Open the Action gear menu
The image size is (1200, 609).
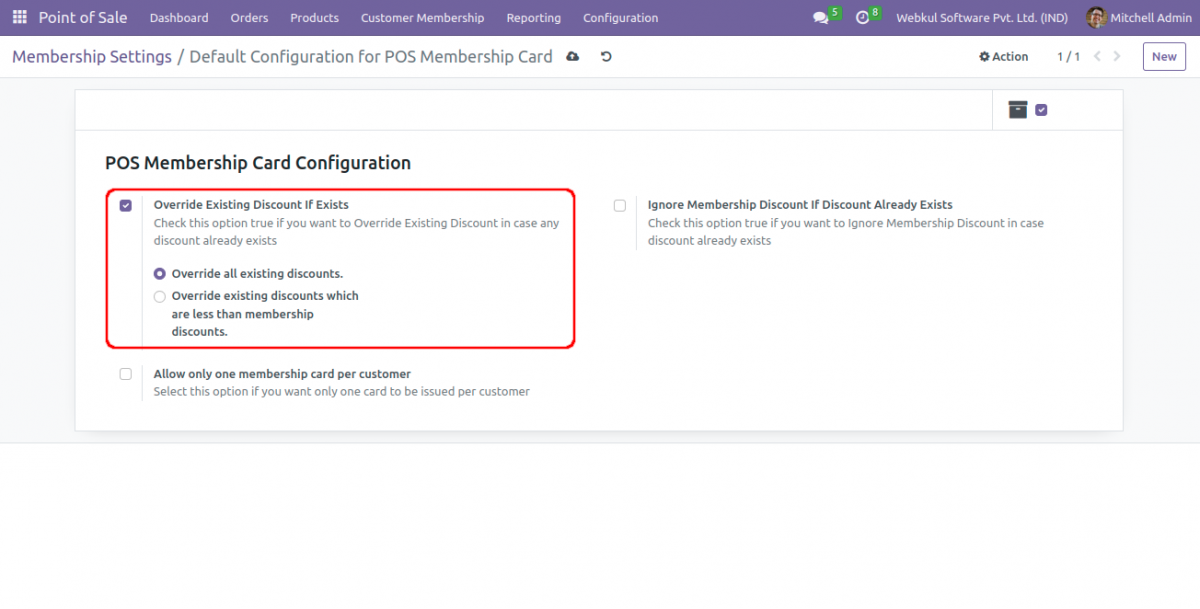1003,56
